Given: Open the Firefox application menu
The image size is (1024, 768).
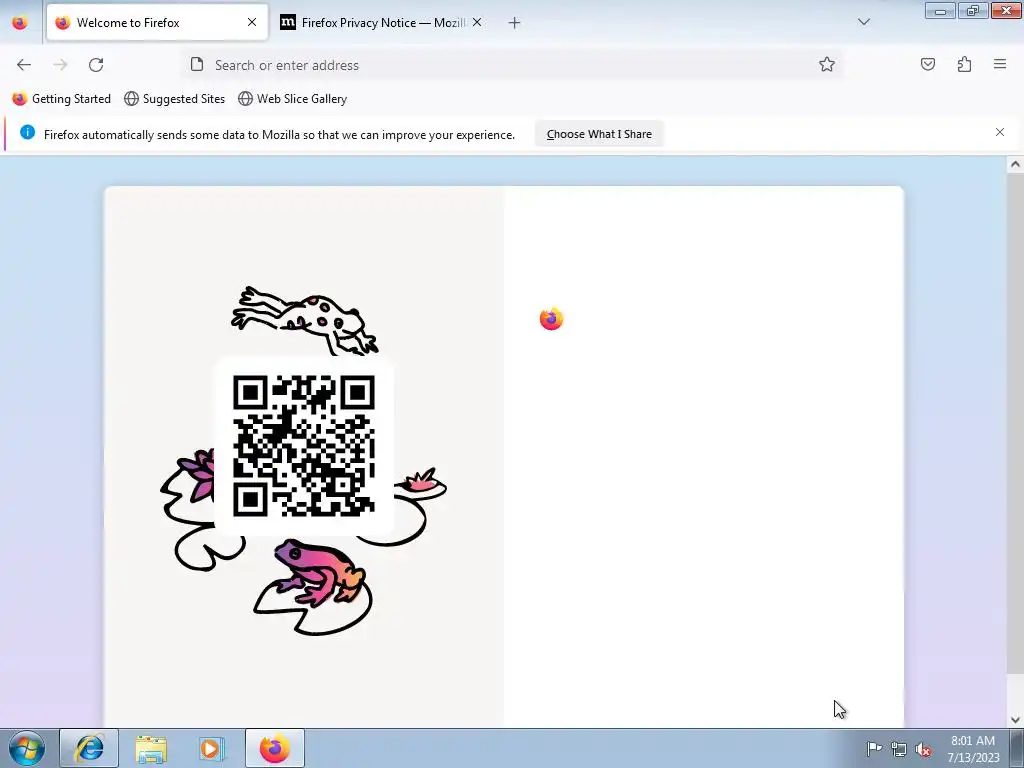Looking at the screenshot, I should pyautogui.click(x=1000, y=64).
